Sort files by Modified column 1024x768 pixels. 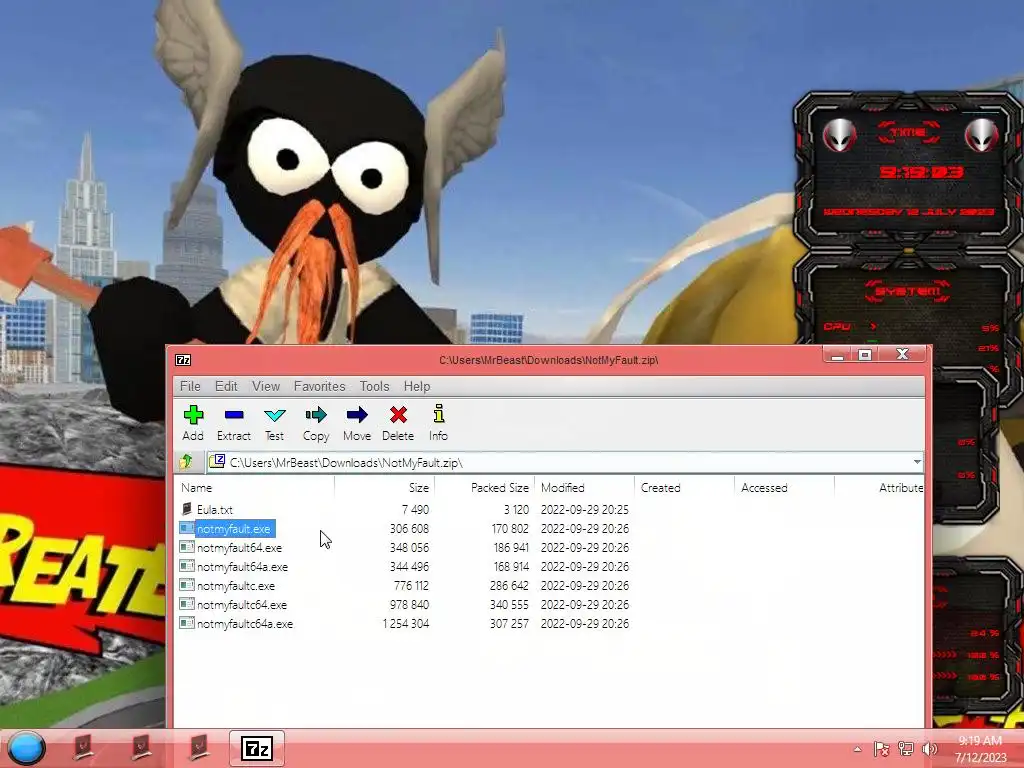pos(584,487)
